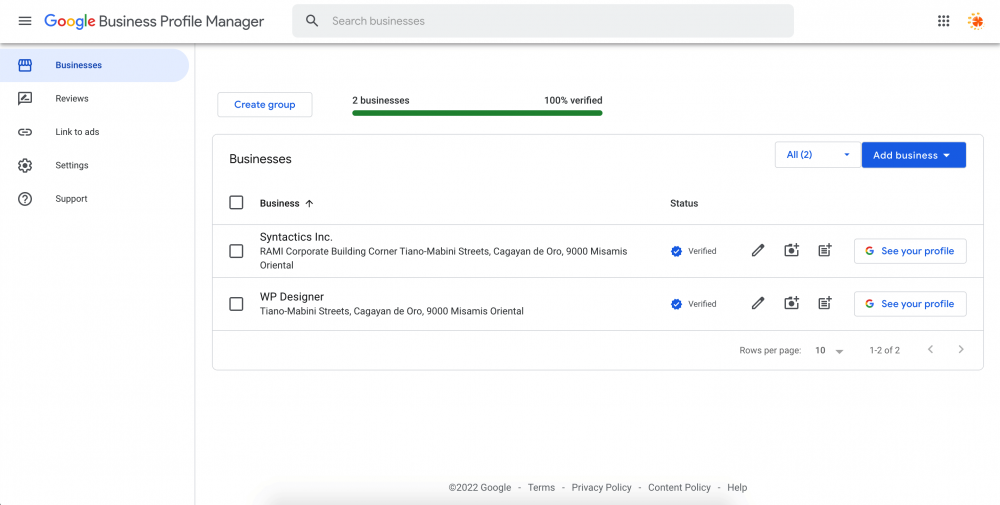
Task: Click the RAMI Corporate Building address text
Action: point(443,258)
